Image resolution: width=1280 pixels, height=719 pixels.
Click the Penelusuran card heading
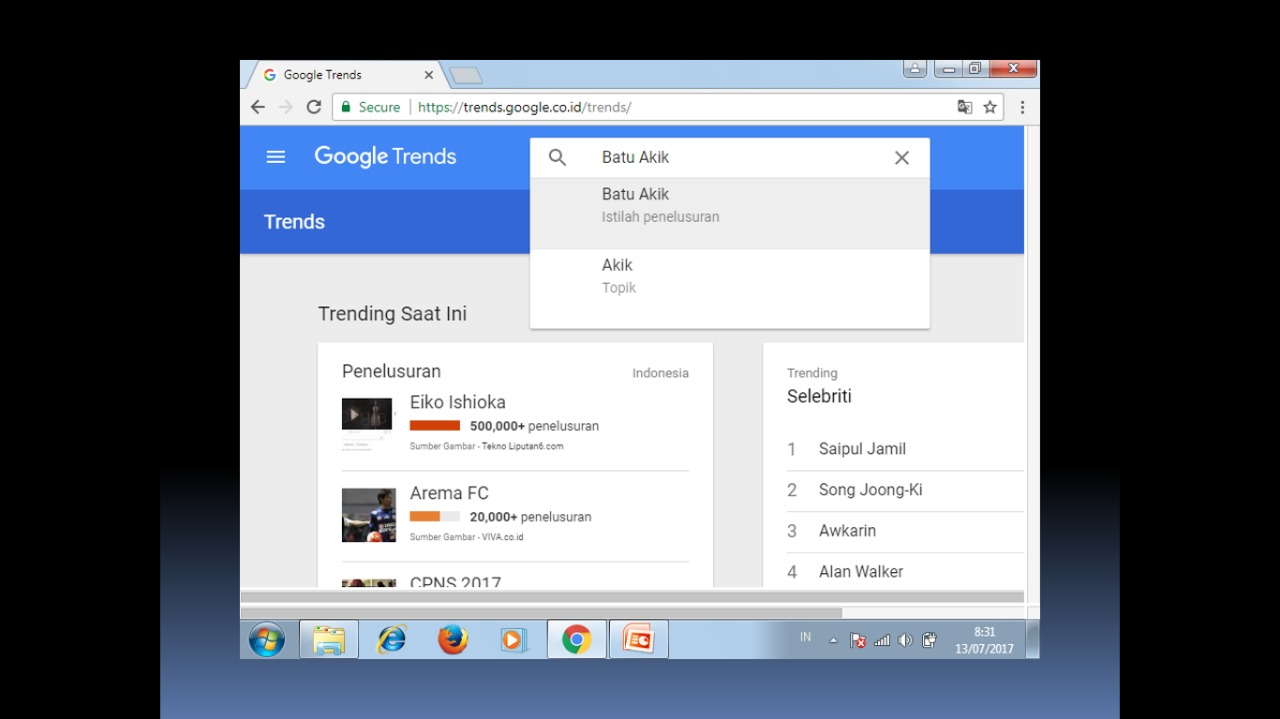click(391, 371)
